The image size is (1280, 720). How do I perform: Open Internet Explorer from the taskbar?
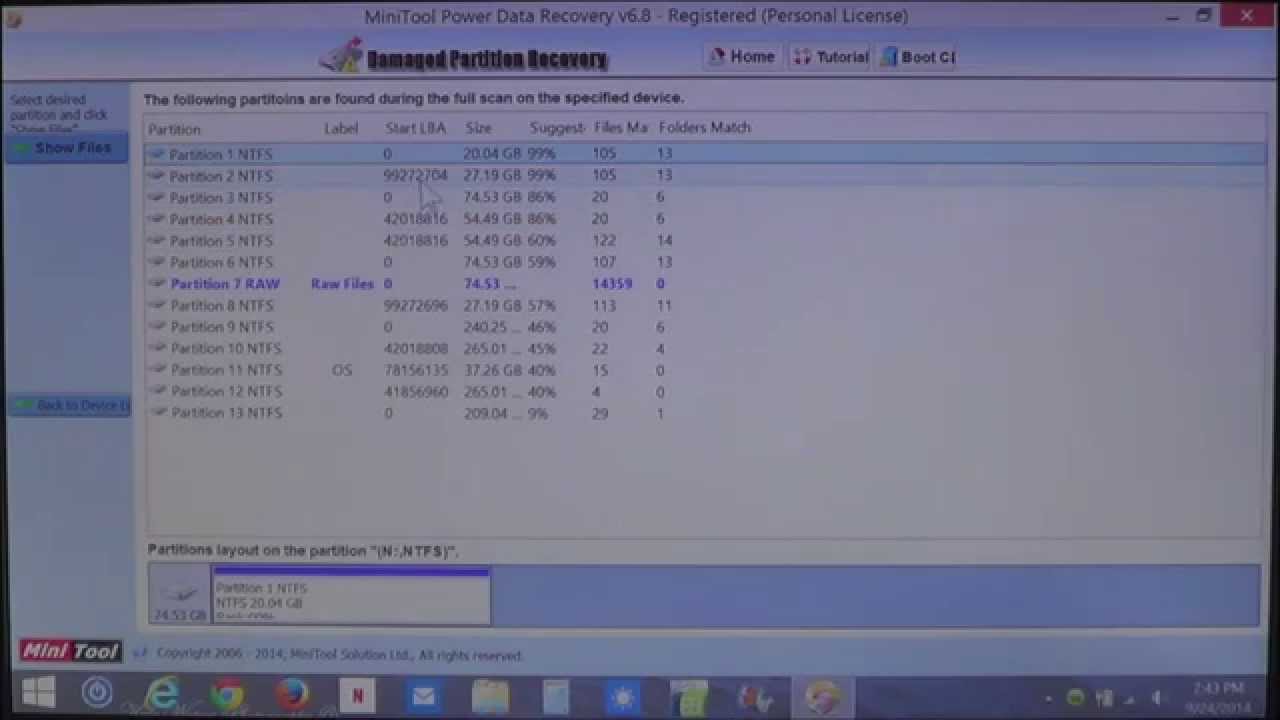tap(162, 694)
